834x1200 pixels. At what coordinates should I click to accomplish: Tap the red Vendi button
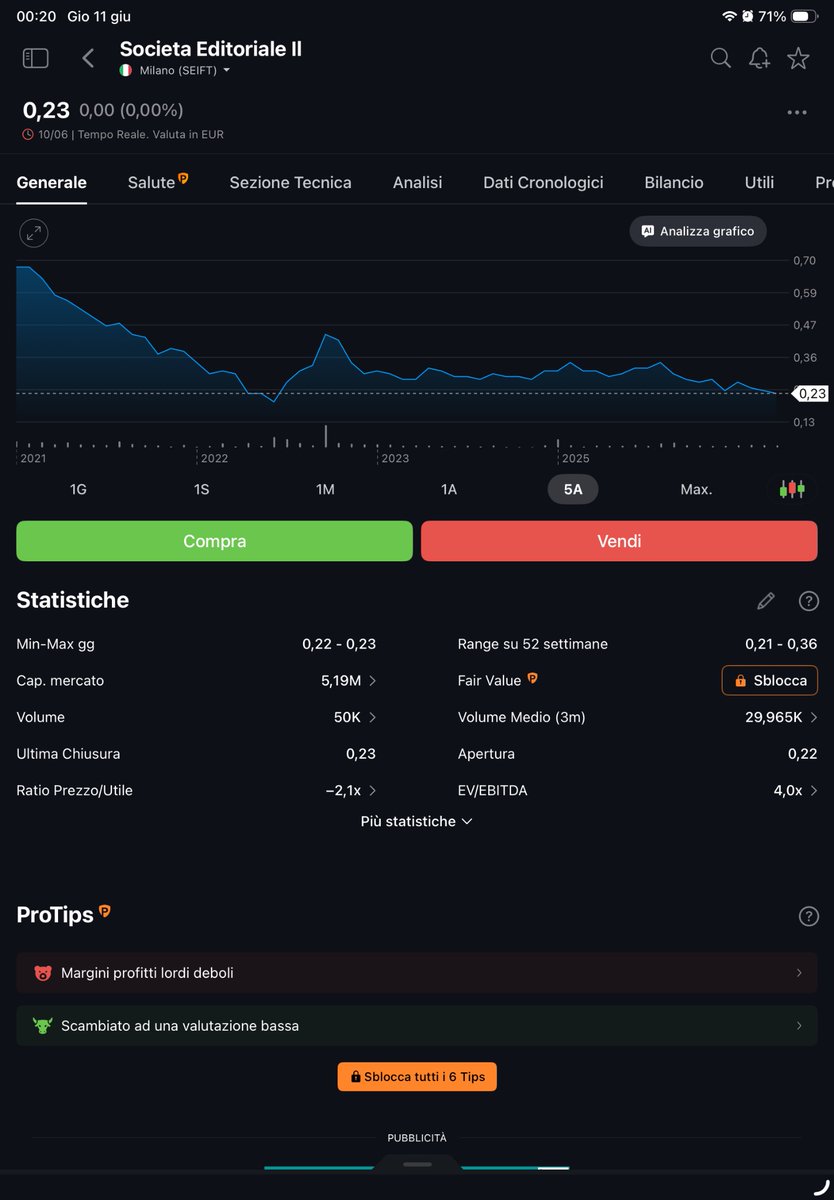pos(619,541)
